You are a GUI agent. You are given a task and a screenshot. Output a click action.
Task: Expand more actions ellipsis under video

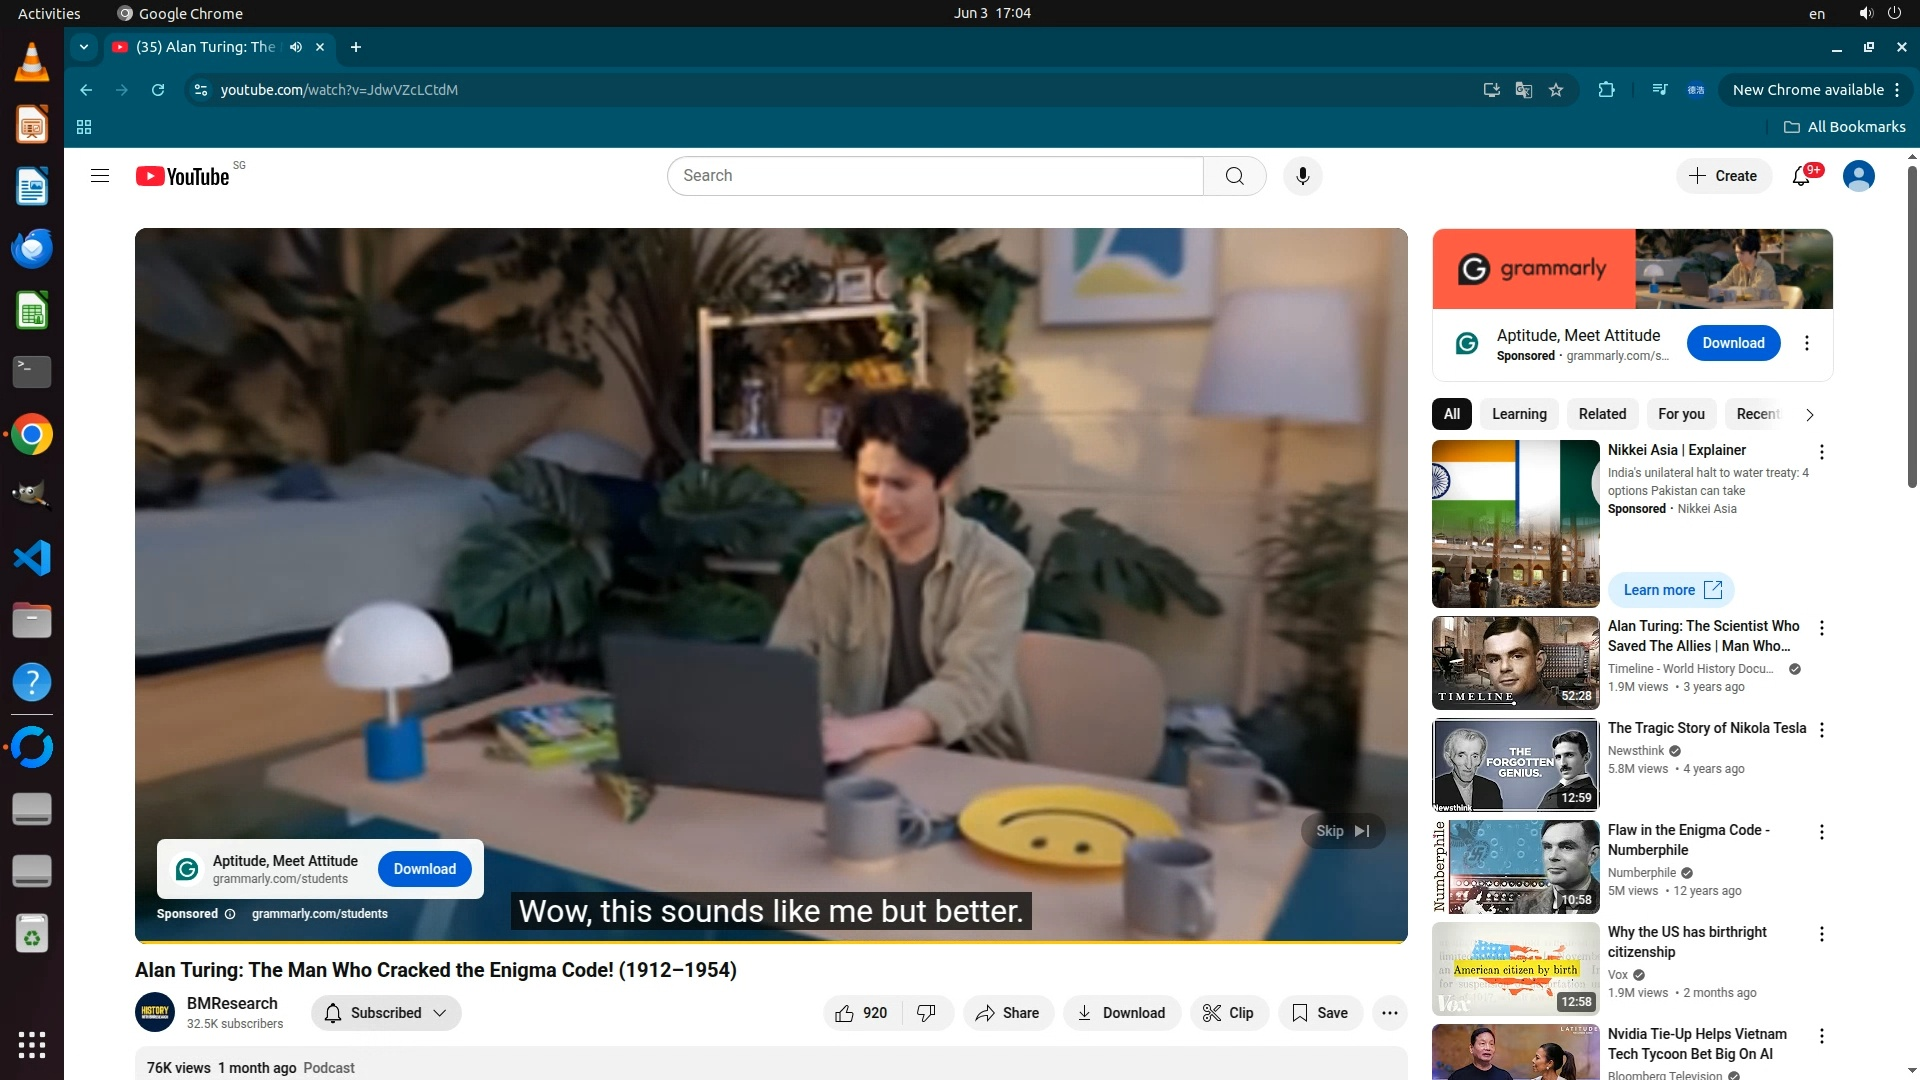pyautogui.click(x=1389, y=1013)
